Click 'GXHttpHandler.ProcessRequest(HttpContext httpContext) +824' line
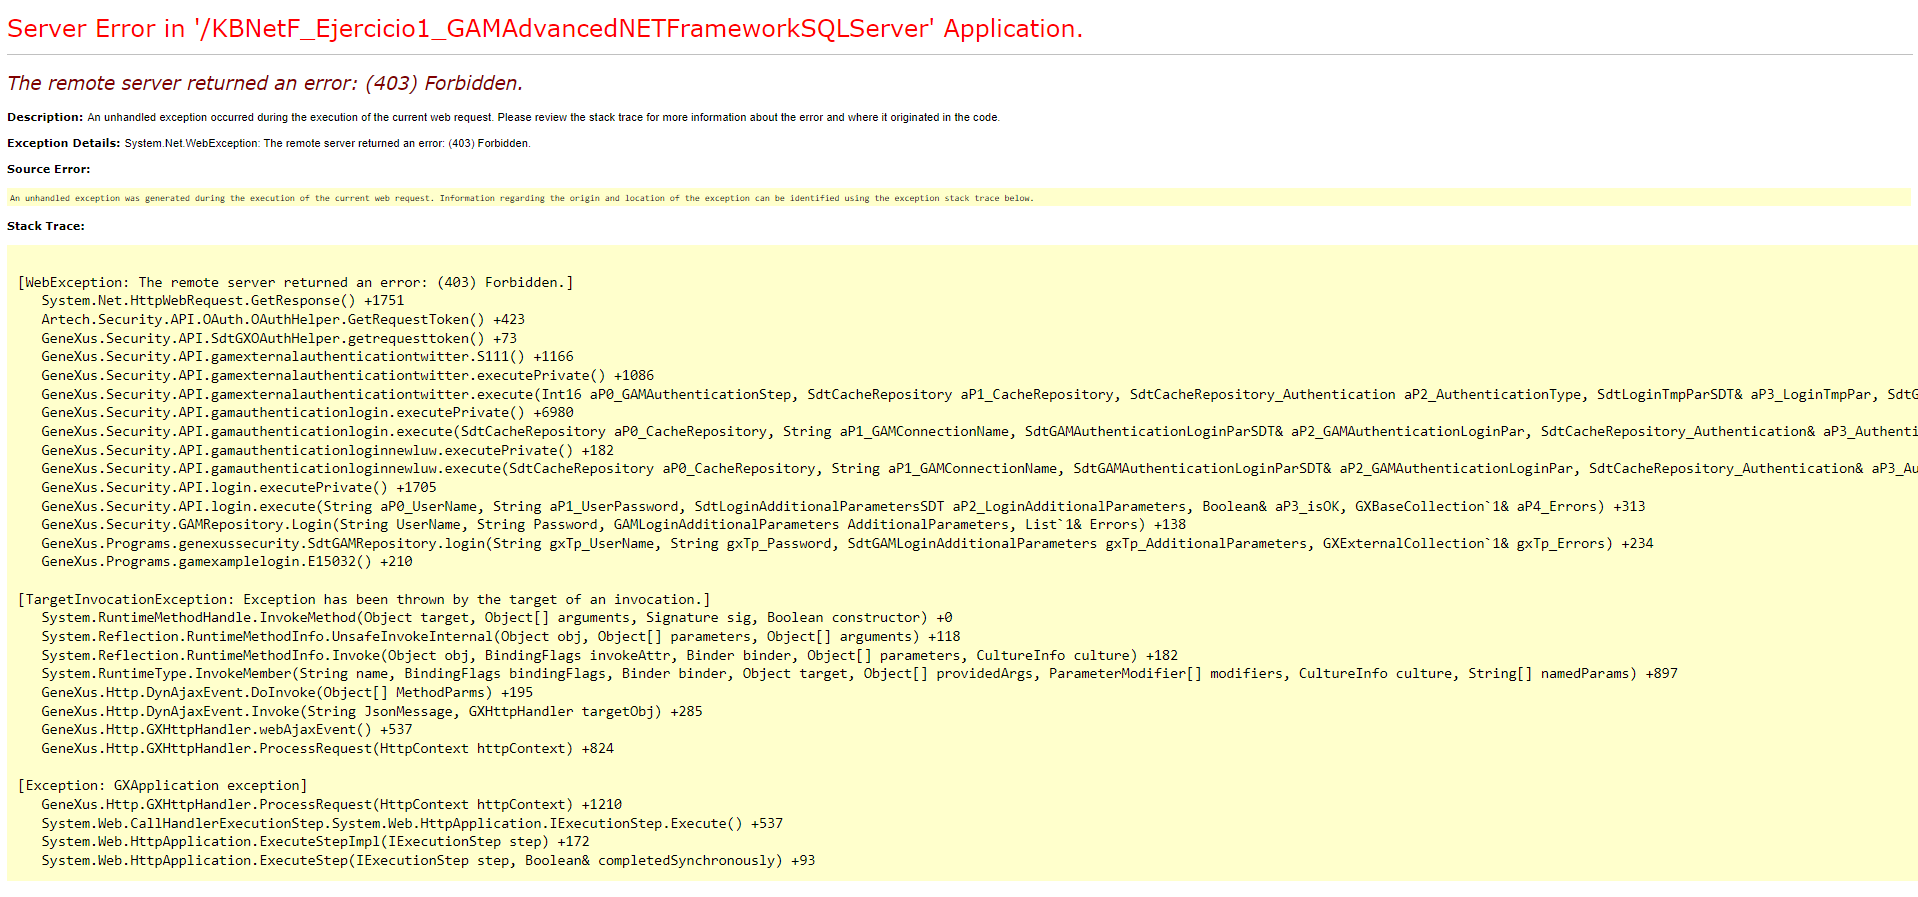 (327, 748)
